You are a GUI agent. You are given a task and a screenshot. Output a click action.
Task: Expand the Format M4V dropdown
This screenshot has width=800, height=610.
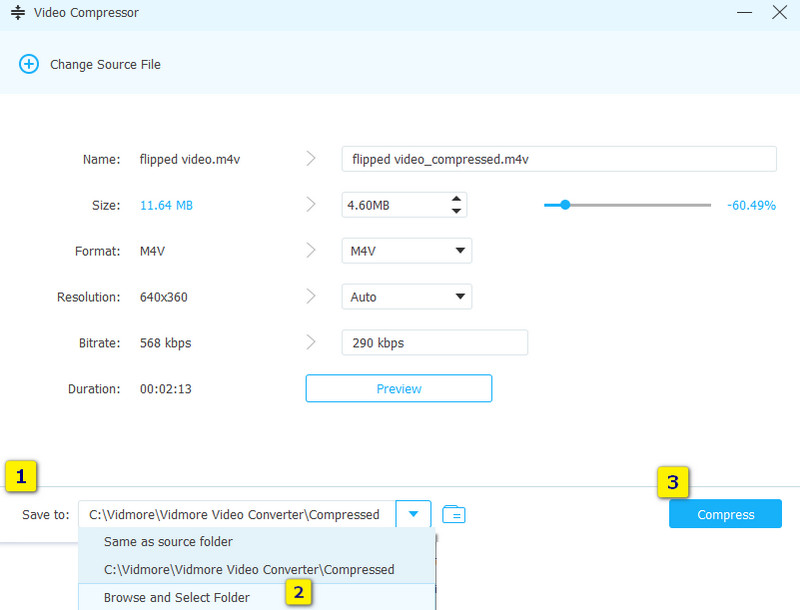[x=460, y=251]
